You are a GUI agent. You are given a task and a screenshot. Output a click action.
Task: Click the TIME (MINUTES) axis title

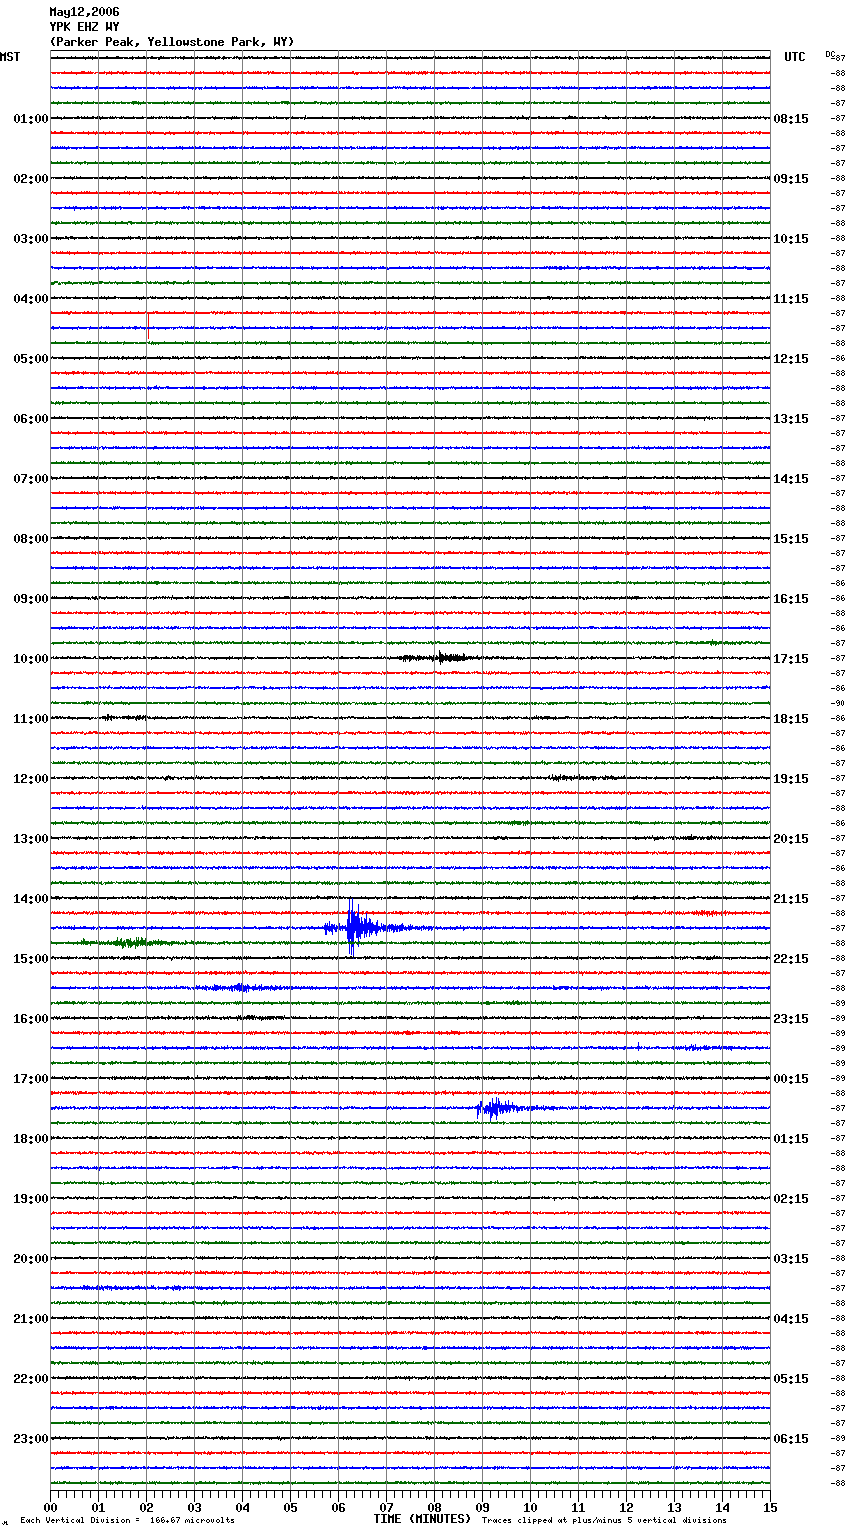(422, 1519)
